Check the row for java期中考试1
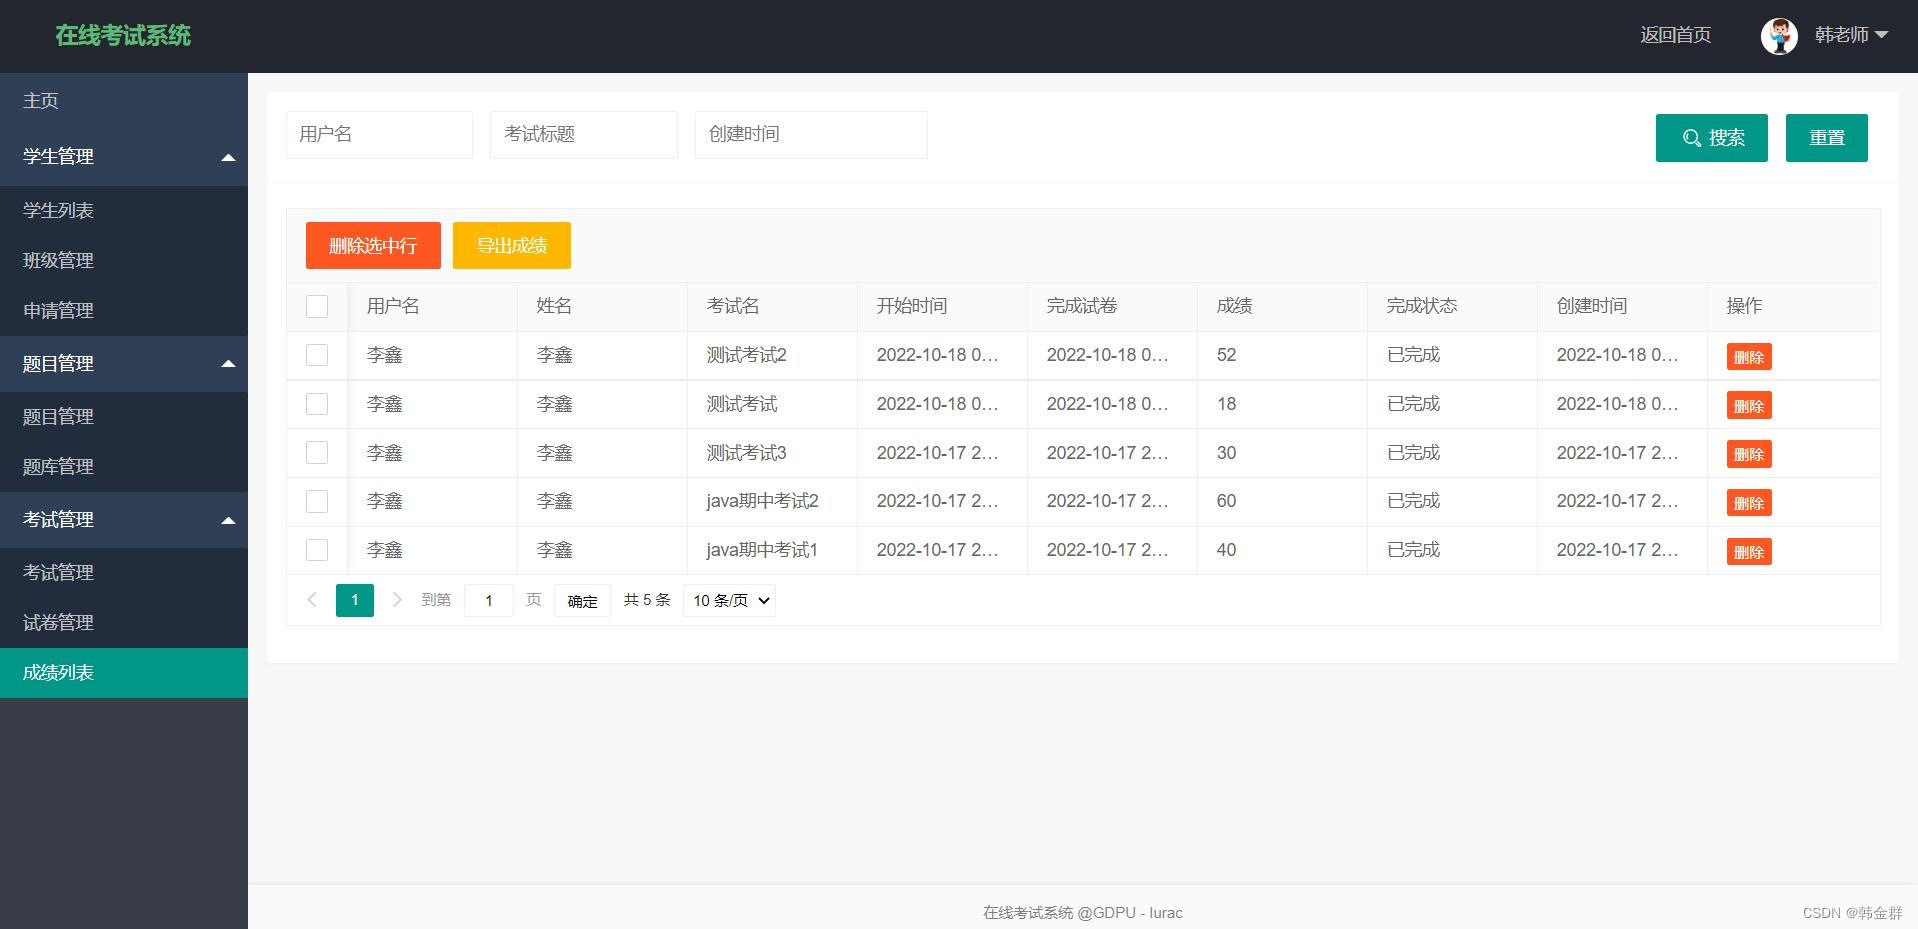Image resolution: width=1918 pixels, height=929 pixels. pos(317,550)
